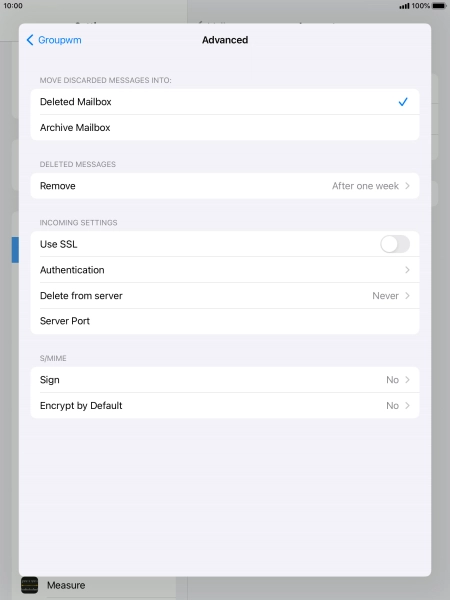The height and width of the screenshot is (600, 450).
Task: Tap the Server Port input field
Action: 225,321
